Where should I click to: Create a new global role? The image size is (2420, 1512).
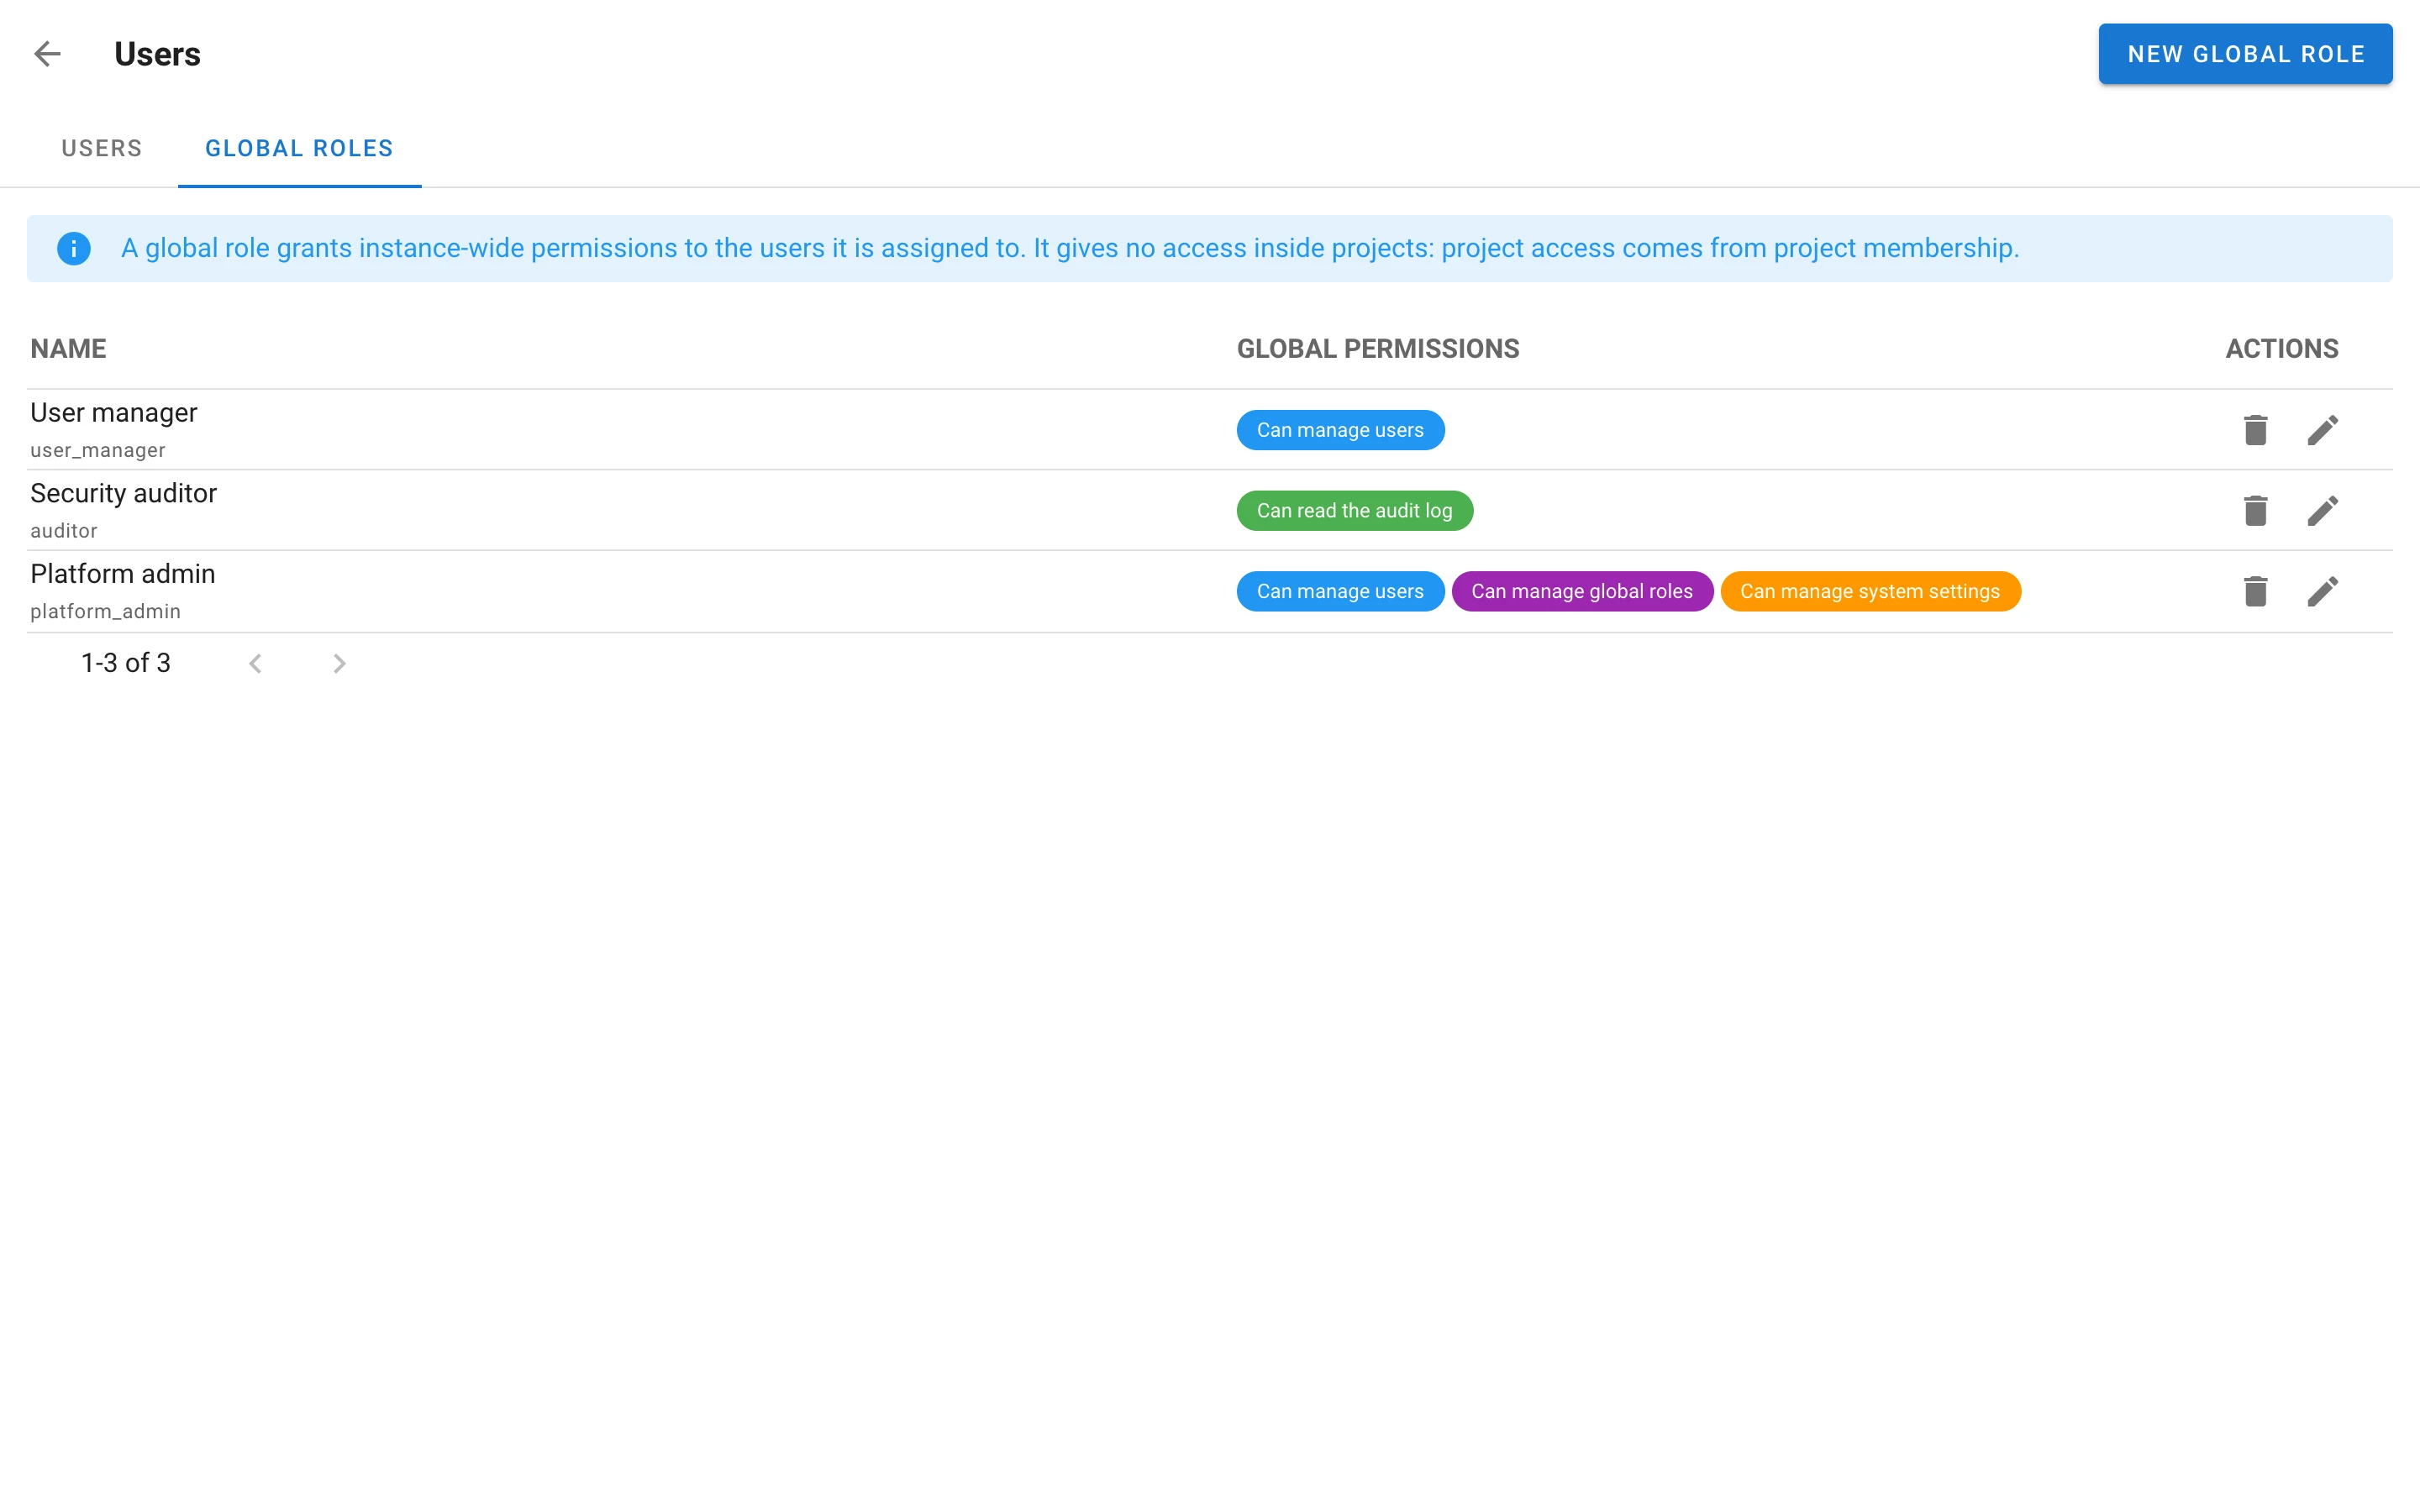2245,54
